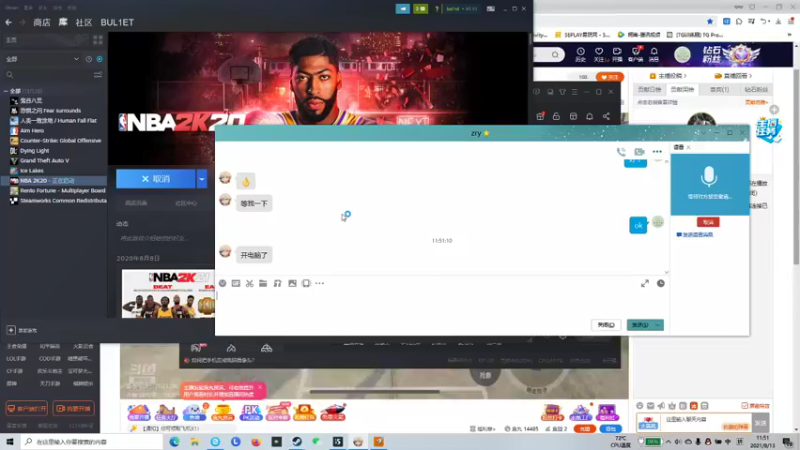
Task: Click the Steam library search field
Action: coord(48,75)
